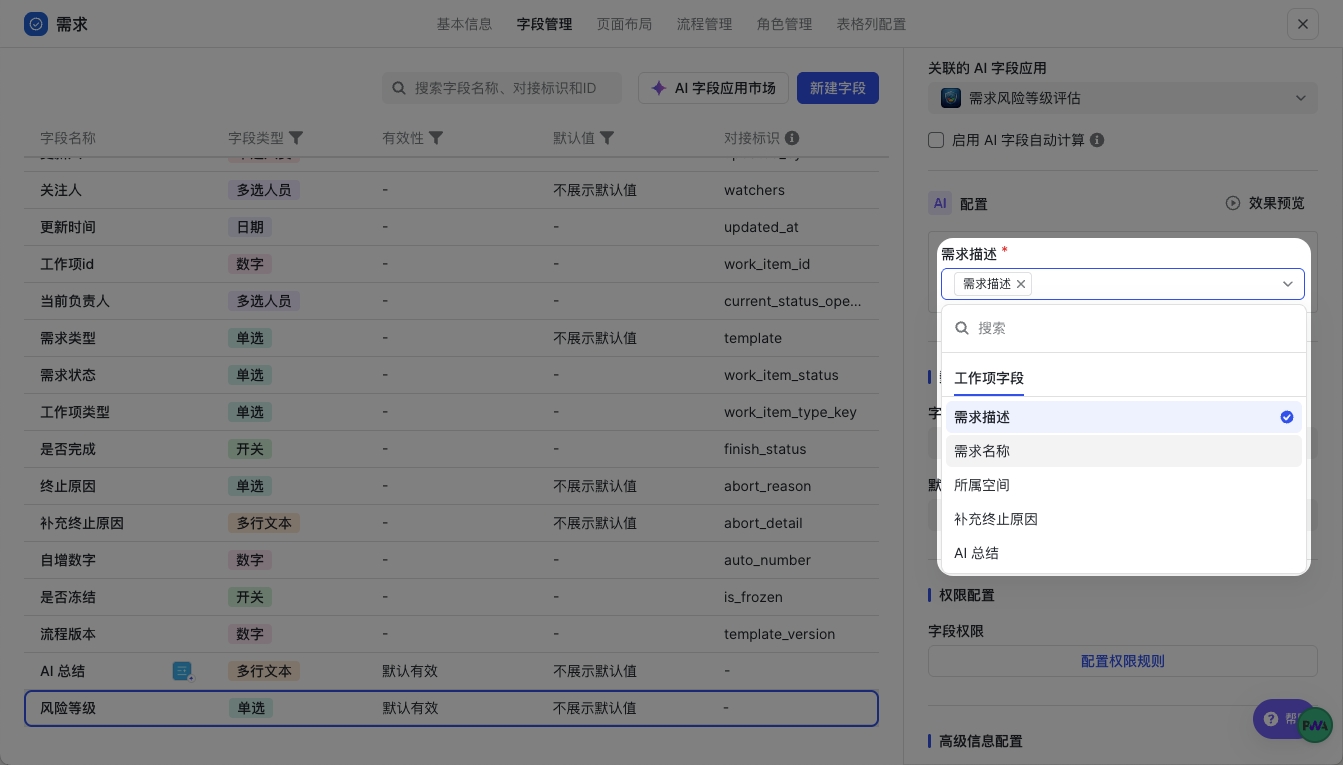
Task: Click the info icon next to AI 字段自动计算
Action: (x=1097, y=140)
